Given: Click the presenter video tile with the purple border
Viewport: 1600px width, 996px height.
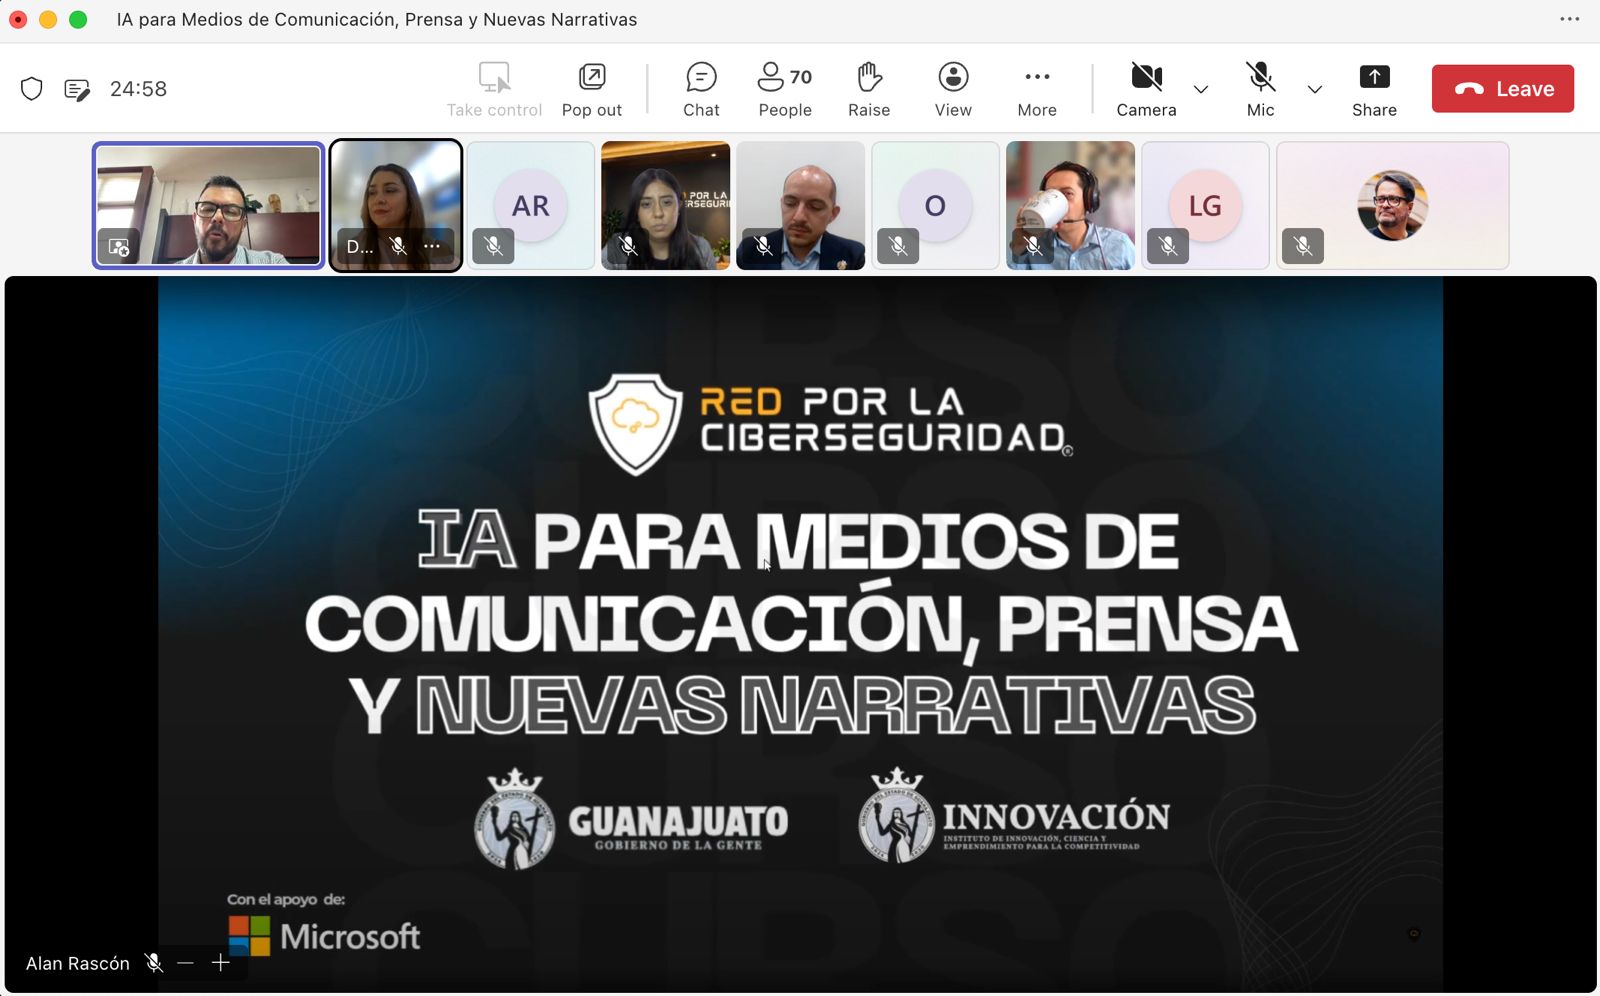Looking at the screenshot, I should 209,205.
